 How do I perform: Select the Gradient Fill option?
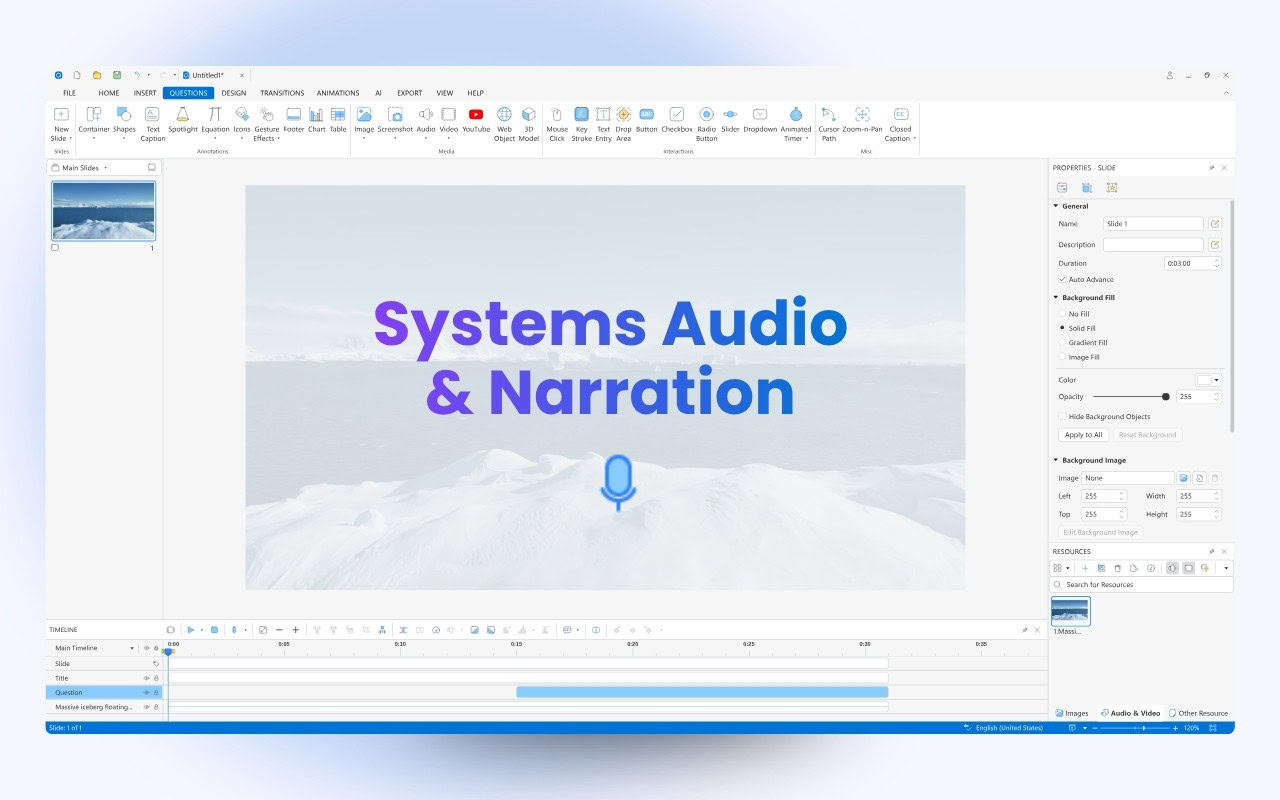point(1062,342)
